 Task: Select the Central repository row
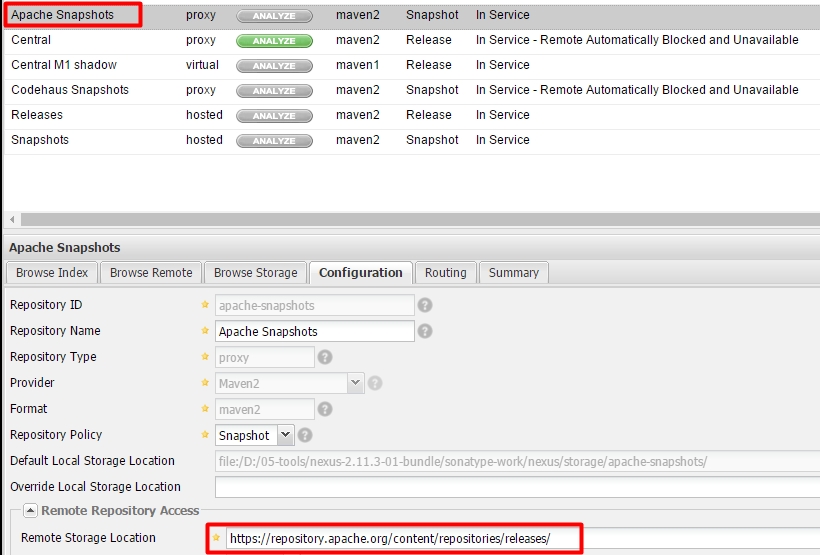click(412, 40)
